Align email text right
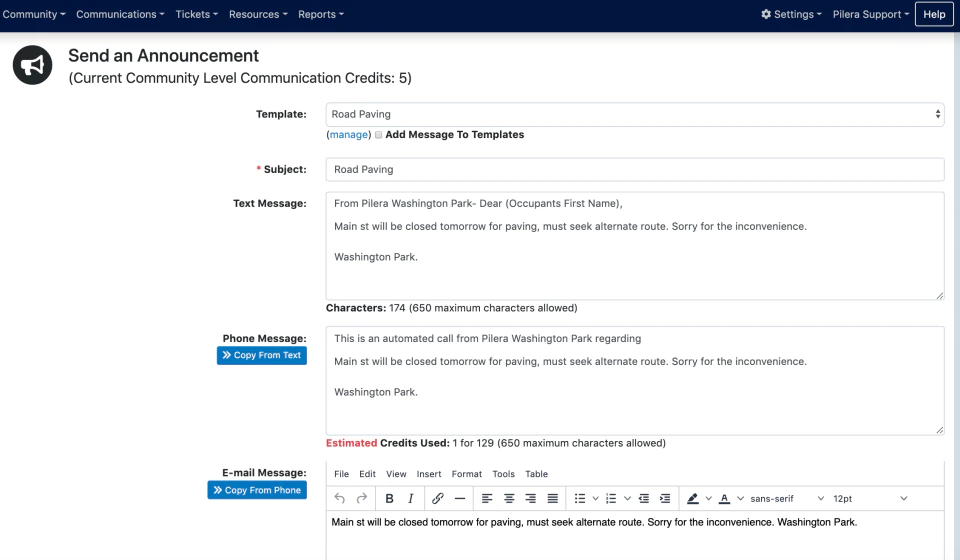This screenshot has width=960, height=560. point(531,499)
